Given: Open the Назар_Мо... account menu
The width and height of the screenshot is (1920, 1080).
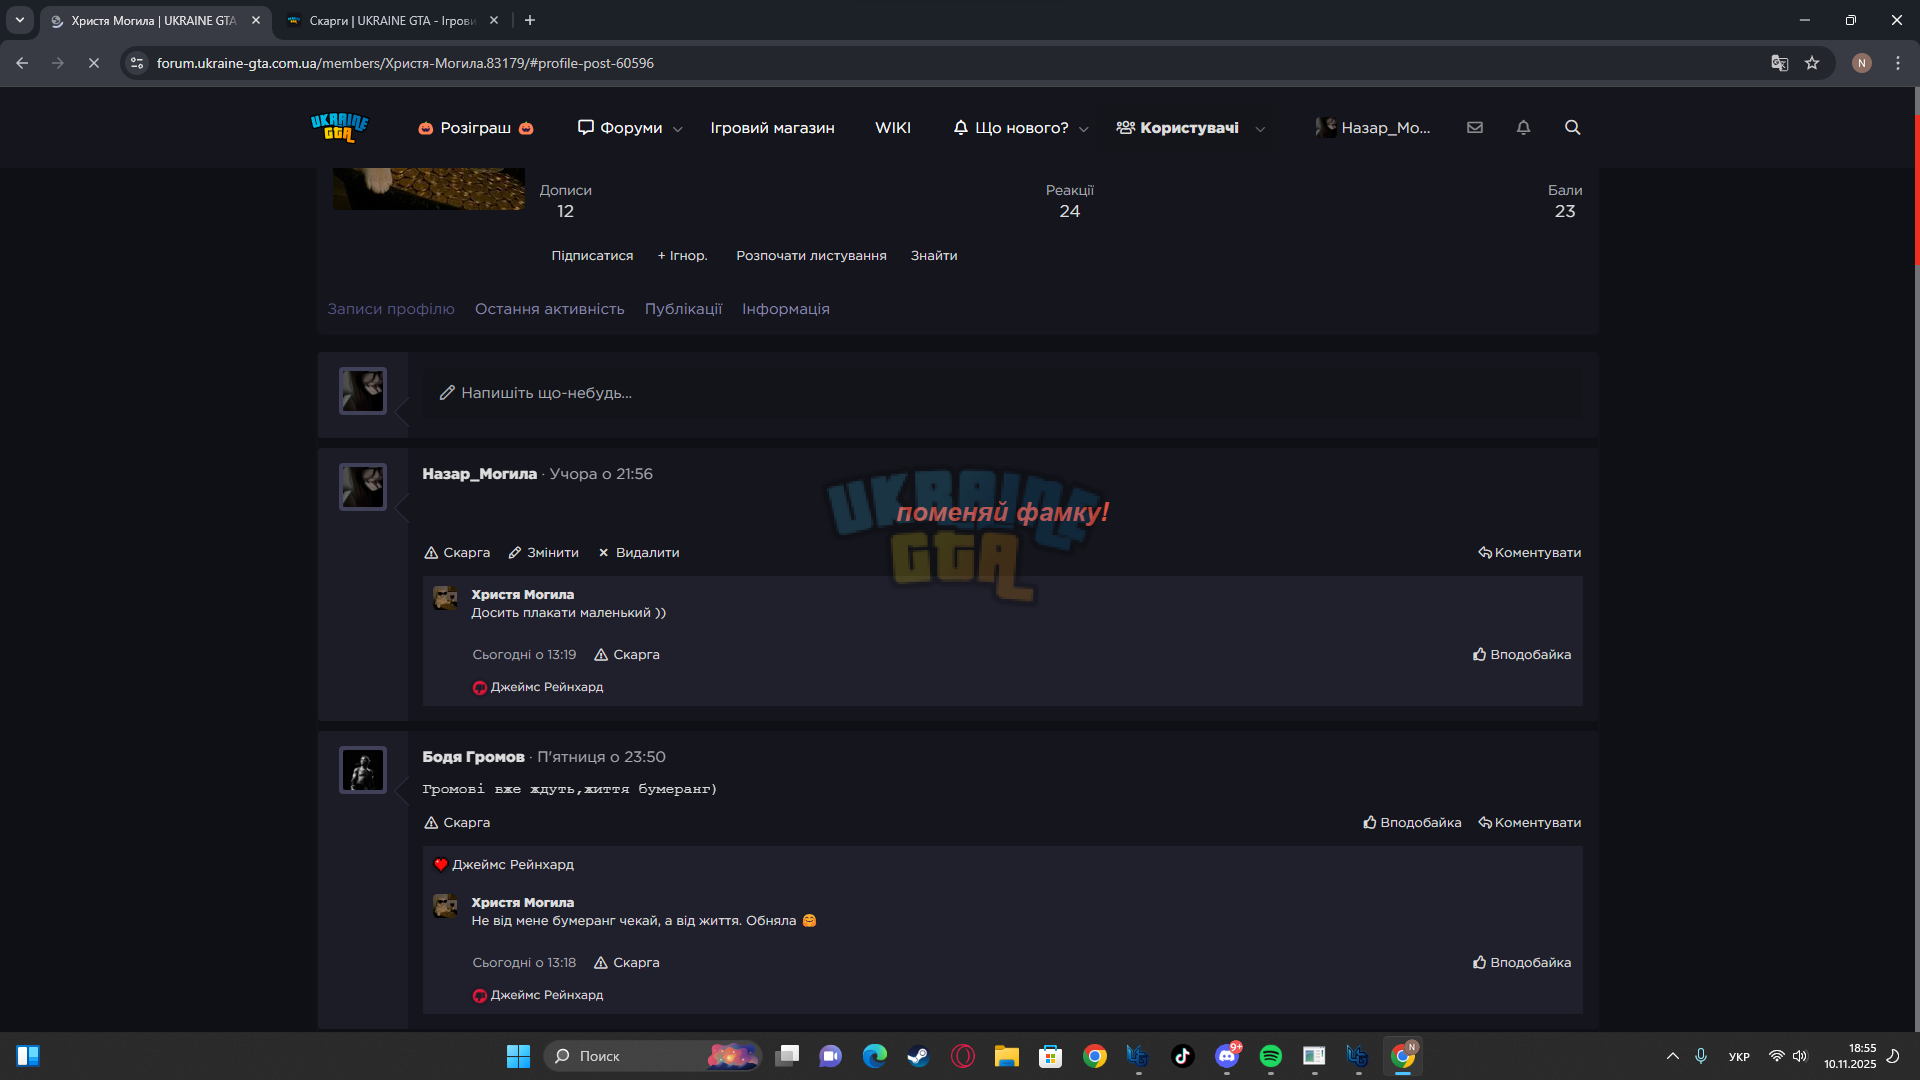Looking at the screenshot, I should point(1373,128).
